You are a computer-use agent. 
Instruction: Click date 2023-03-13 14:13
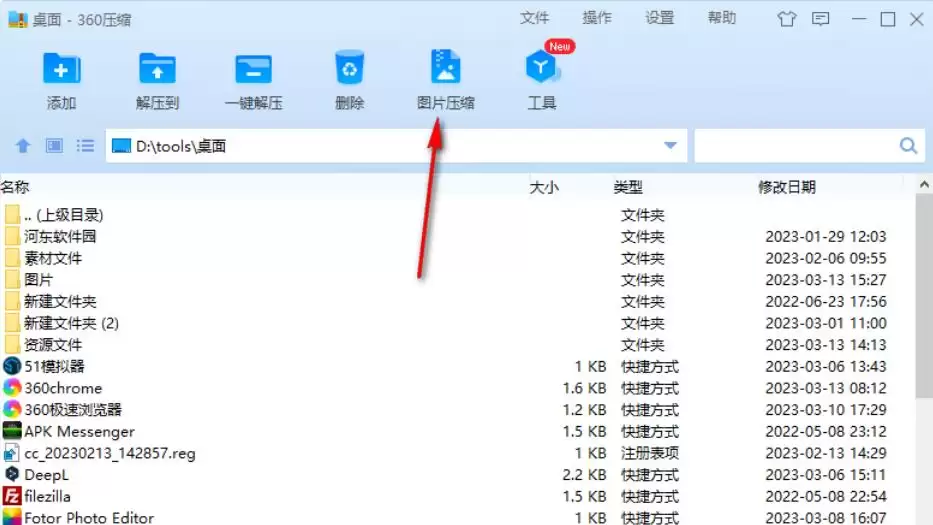point(826,345)
